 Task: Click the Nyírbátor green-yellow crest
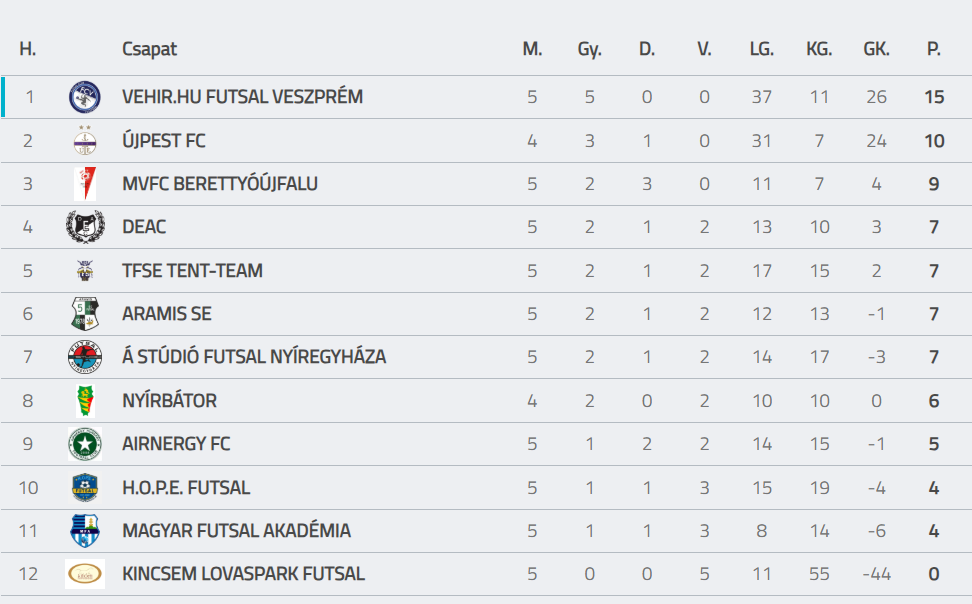coord(85,401)
